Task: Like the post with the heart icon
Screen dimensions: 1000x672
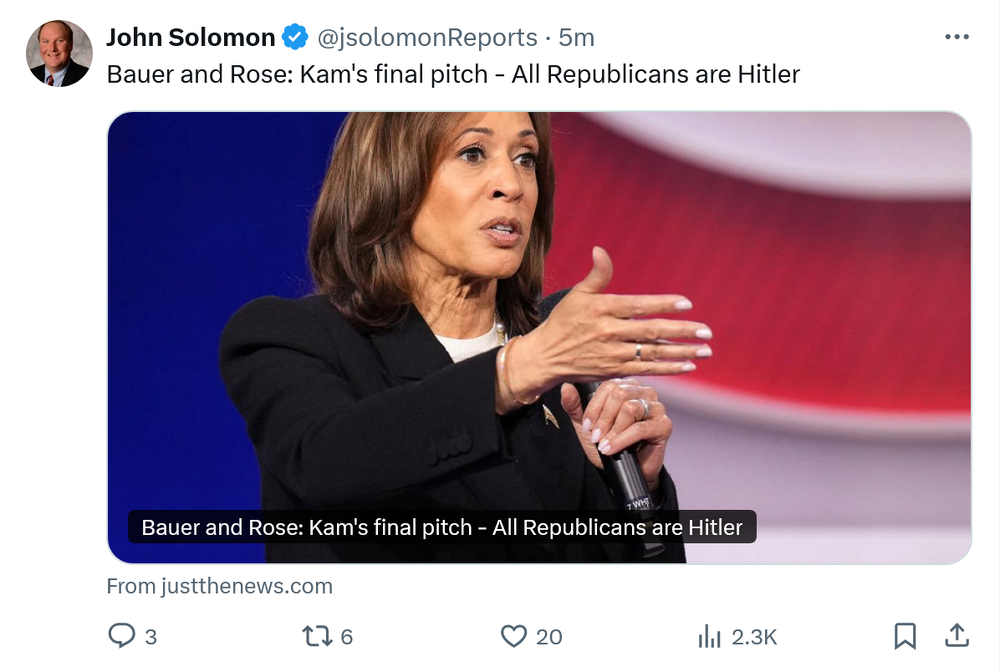Action: (513, 636)
